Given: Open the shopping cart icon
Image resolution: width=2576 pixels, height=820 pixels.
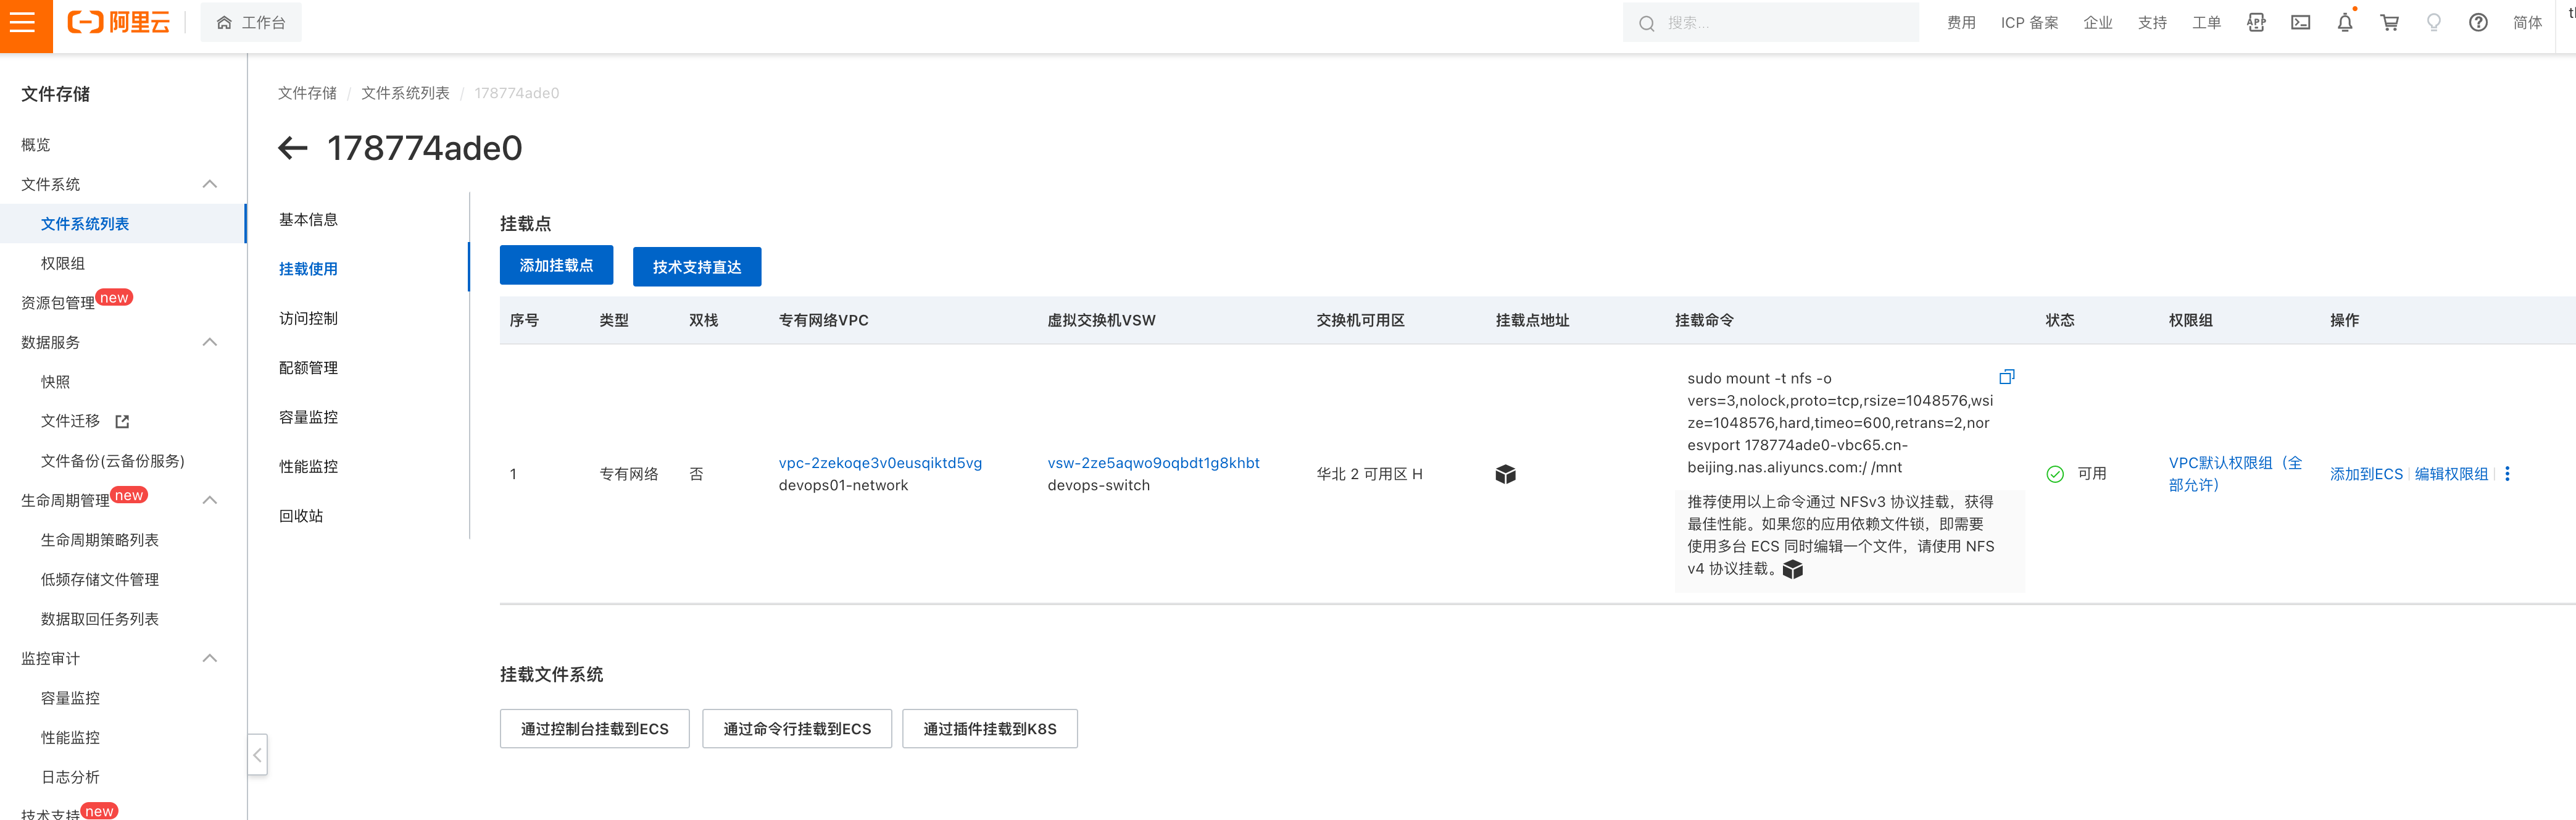Looking at the screenshot, I should tap(2389, 22).
